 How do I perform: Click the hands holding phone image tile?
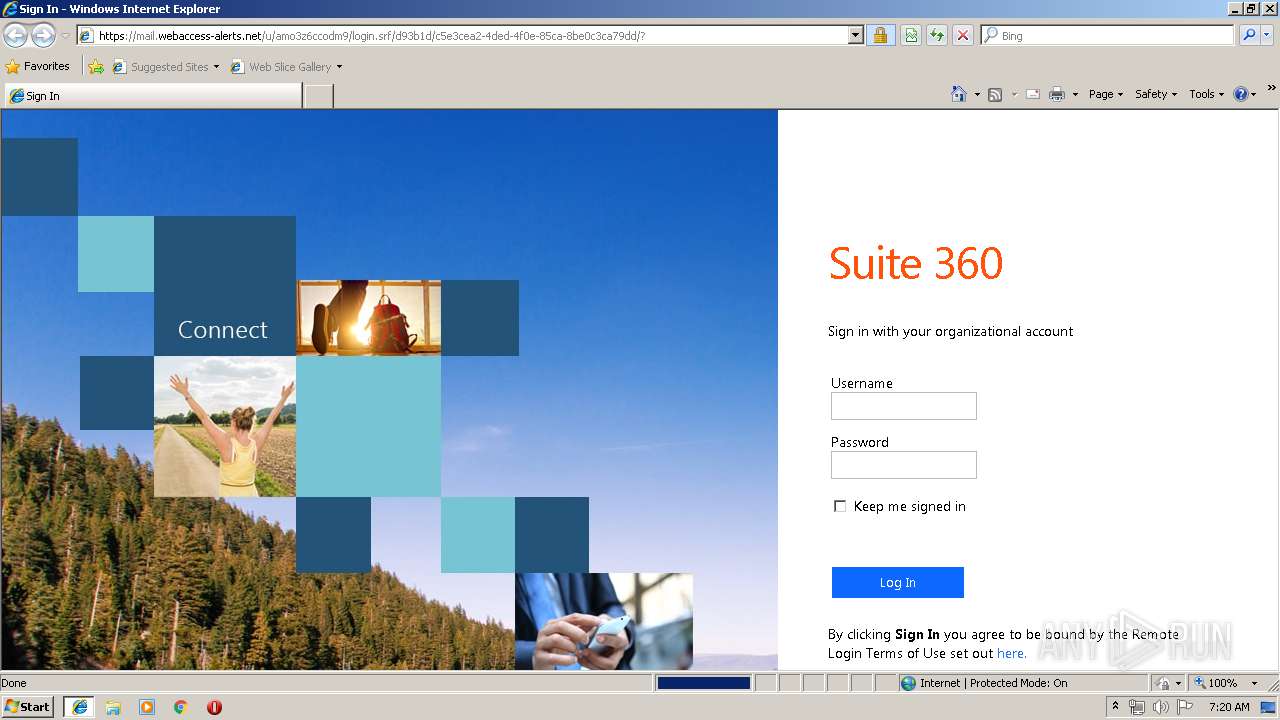(604, 621)
